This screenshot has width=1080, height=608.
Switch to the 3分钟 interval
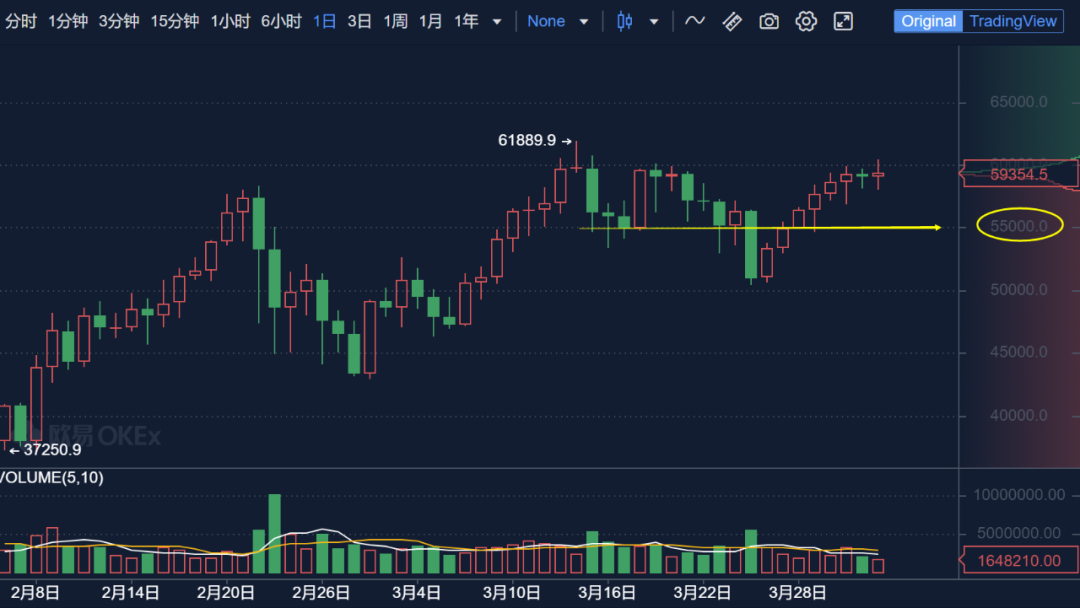118,21
